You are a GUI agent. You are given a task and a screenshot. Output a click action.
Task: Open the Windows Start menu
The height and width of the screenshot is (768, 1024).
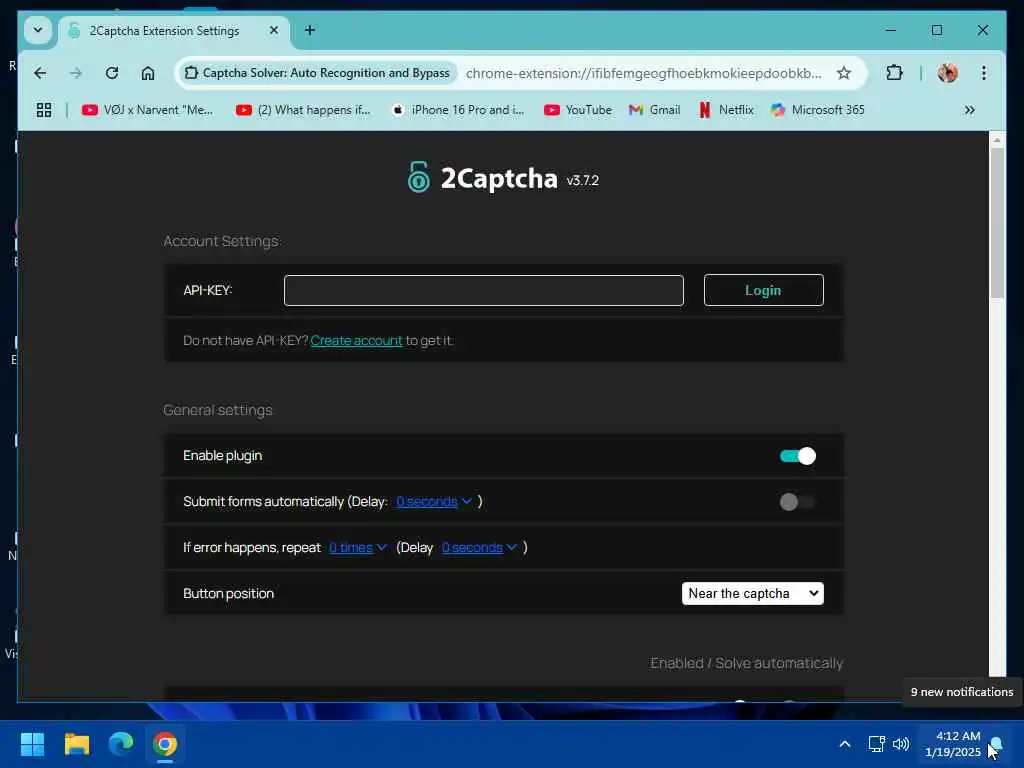tap(32, 744)
